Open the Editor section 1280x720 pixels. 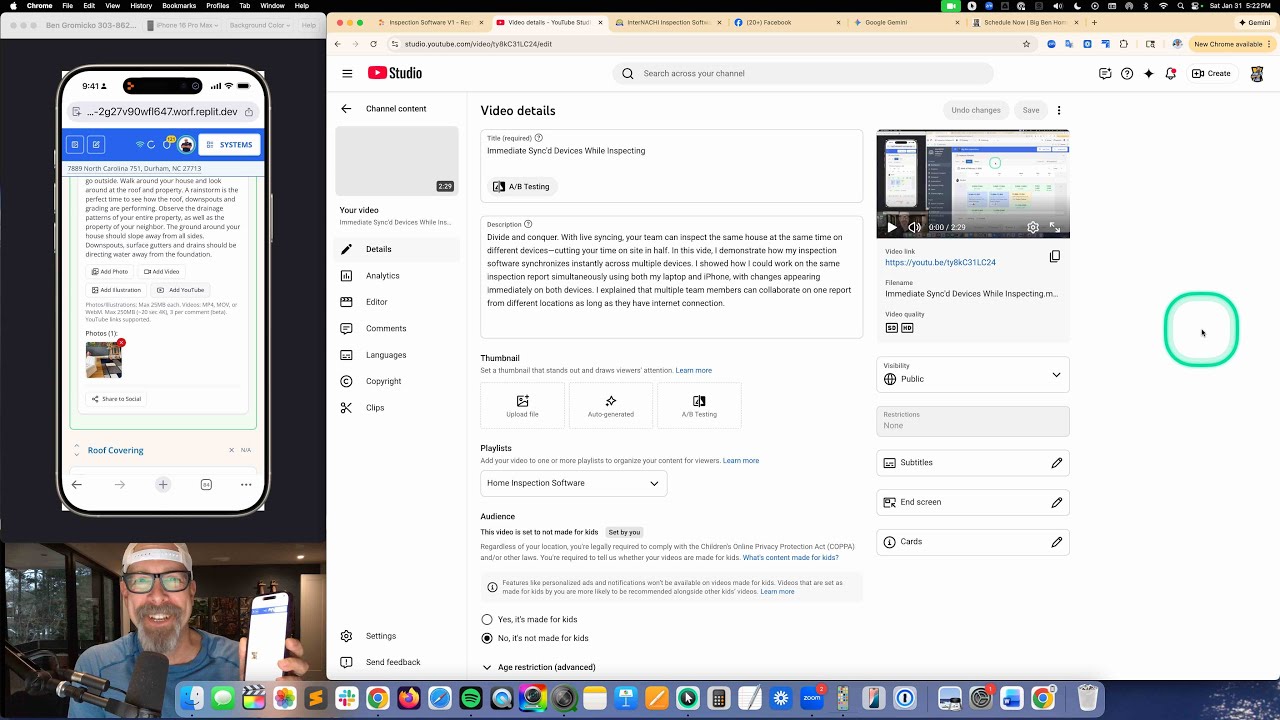click(396, 302)
